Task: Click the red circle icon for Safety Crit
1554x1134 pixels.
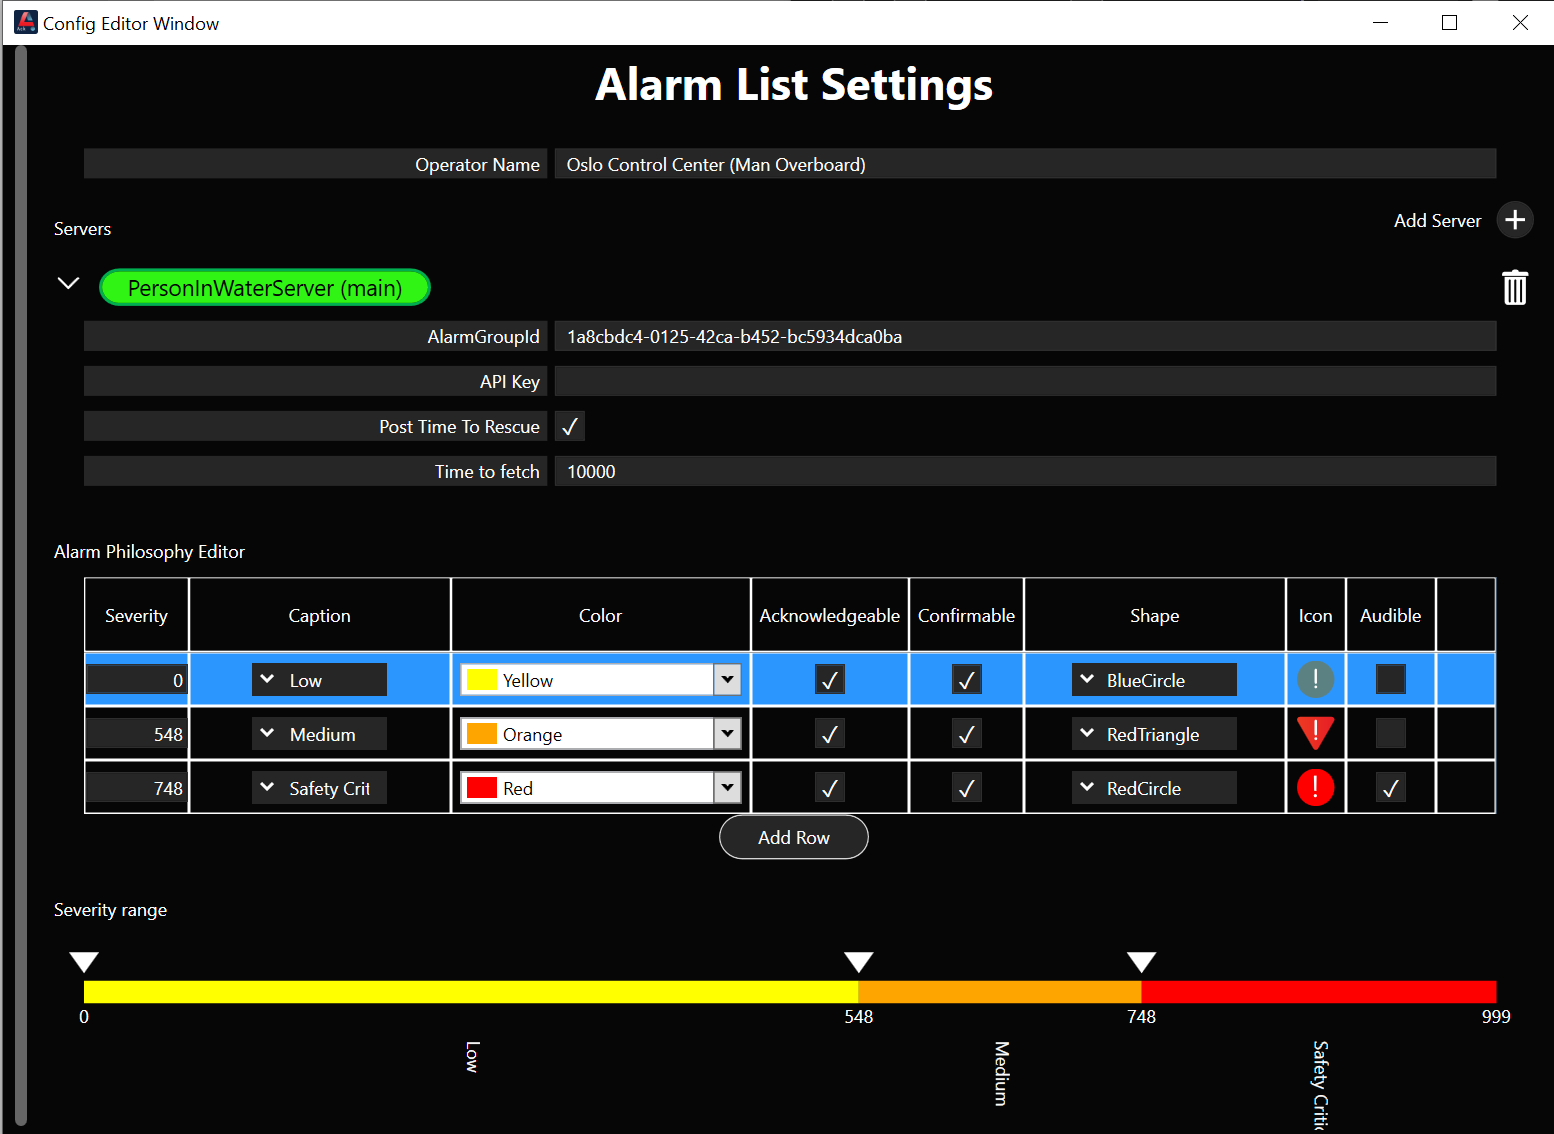Action: point(1315,787)
